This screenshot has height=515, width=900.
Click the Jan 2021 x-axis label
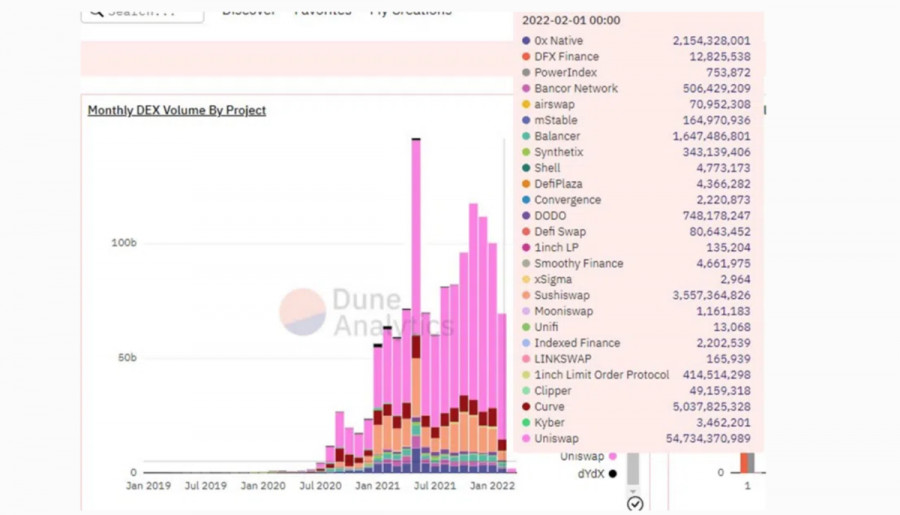(377, 486)
